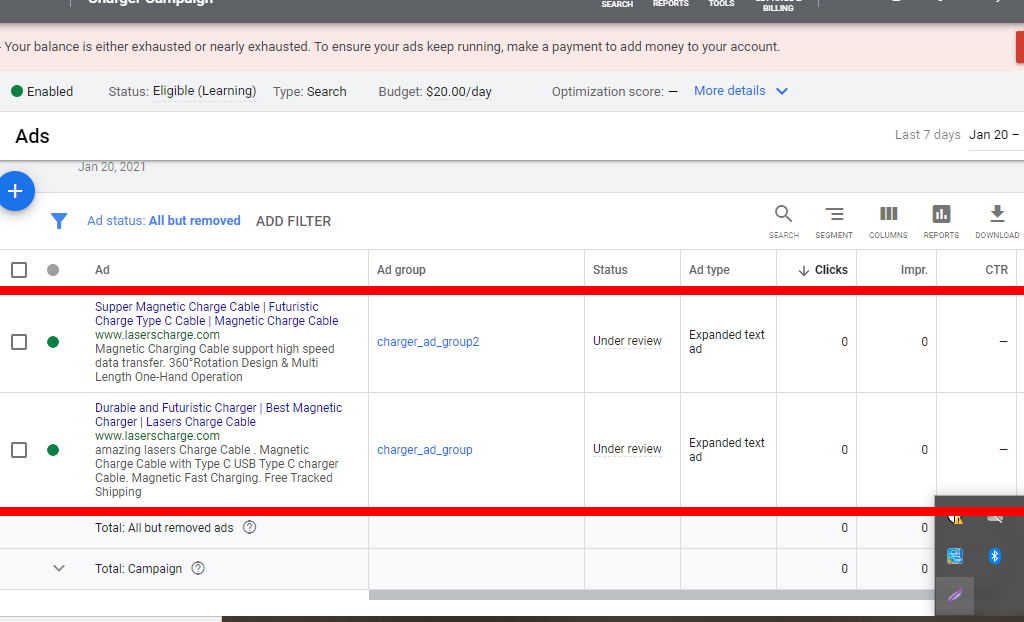Click the Intel graphics tray icon

click(955, 556)
